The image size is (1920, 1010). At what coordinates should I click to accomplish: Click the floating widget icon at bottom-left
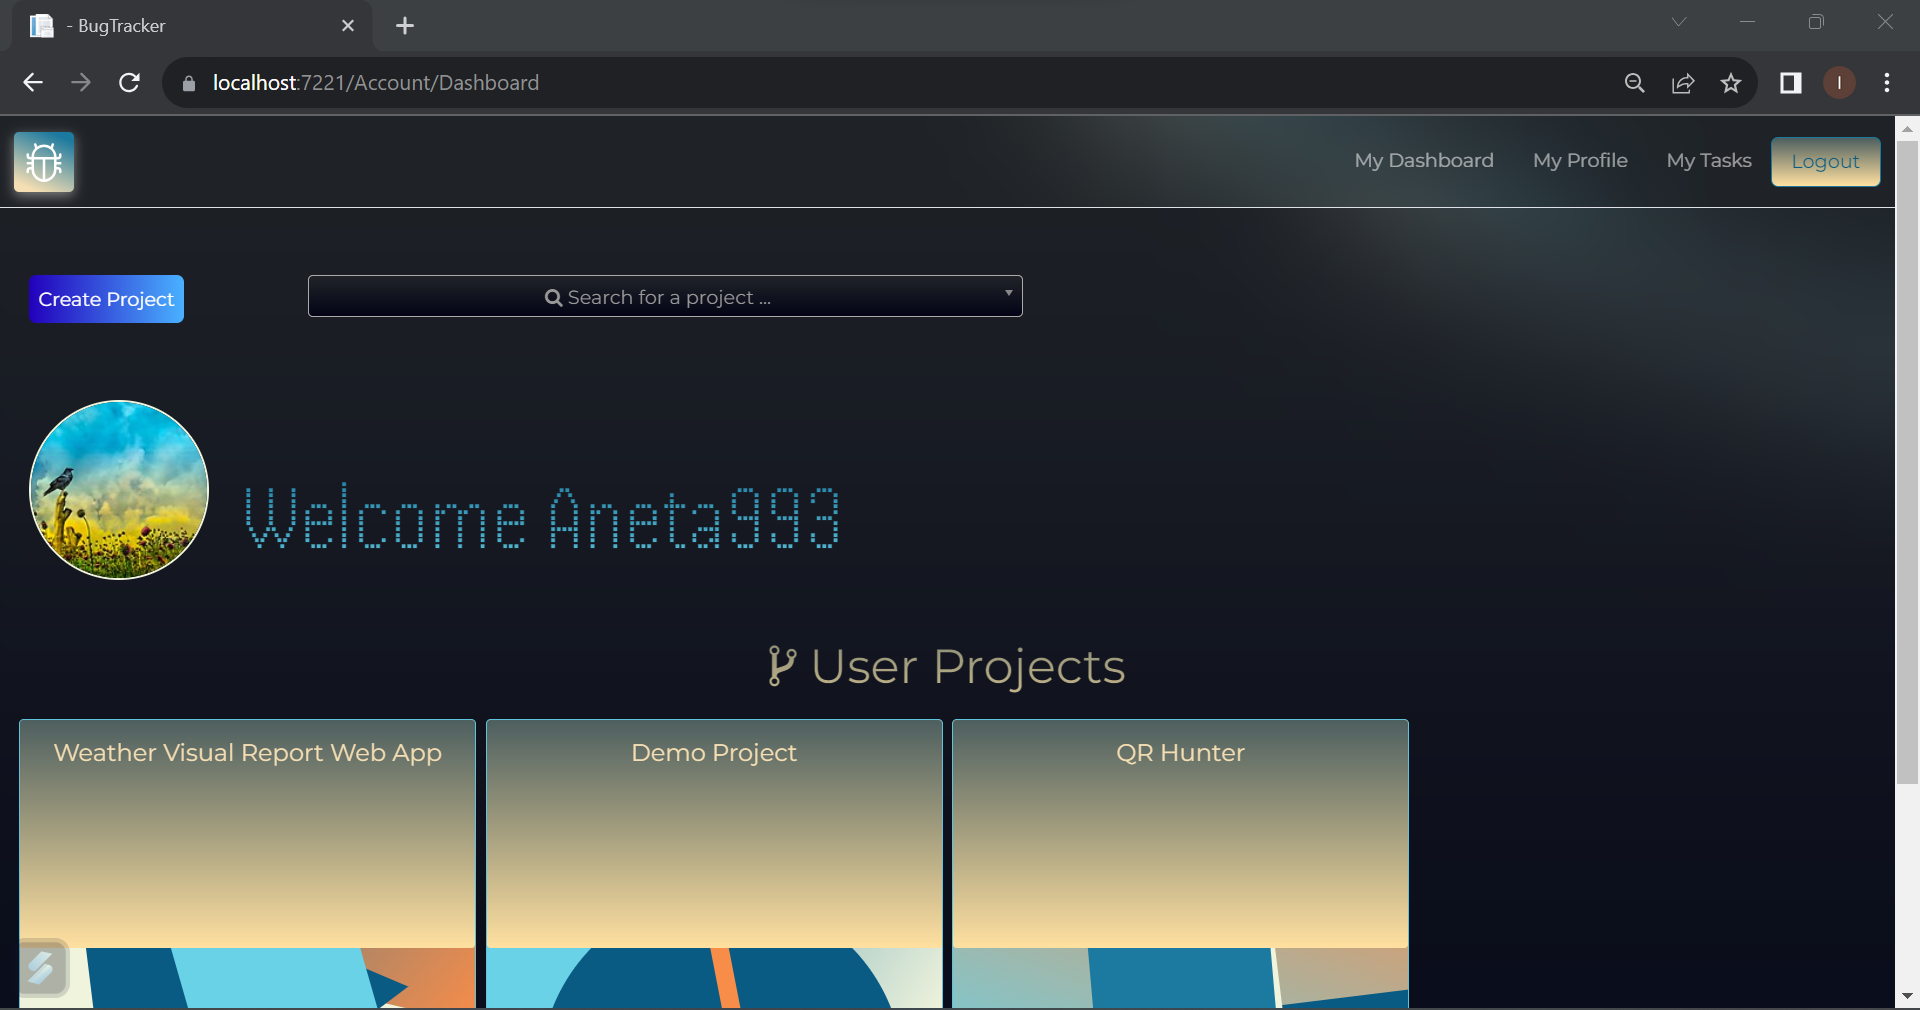pyautogui.click(x=42, y=968)
